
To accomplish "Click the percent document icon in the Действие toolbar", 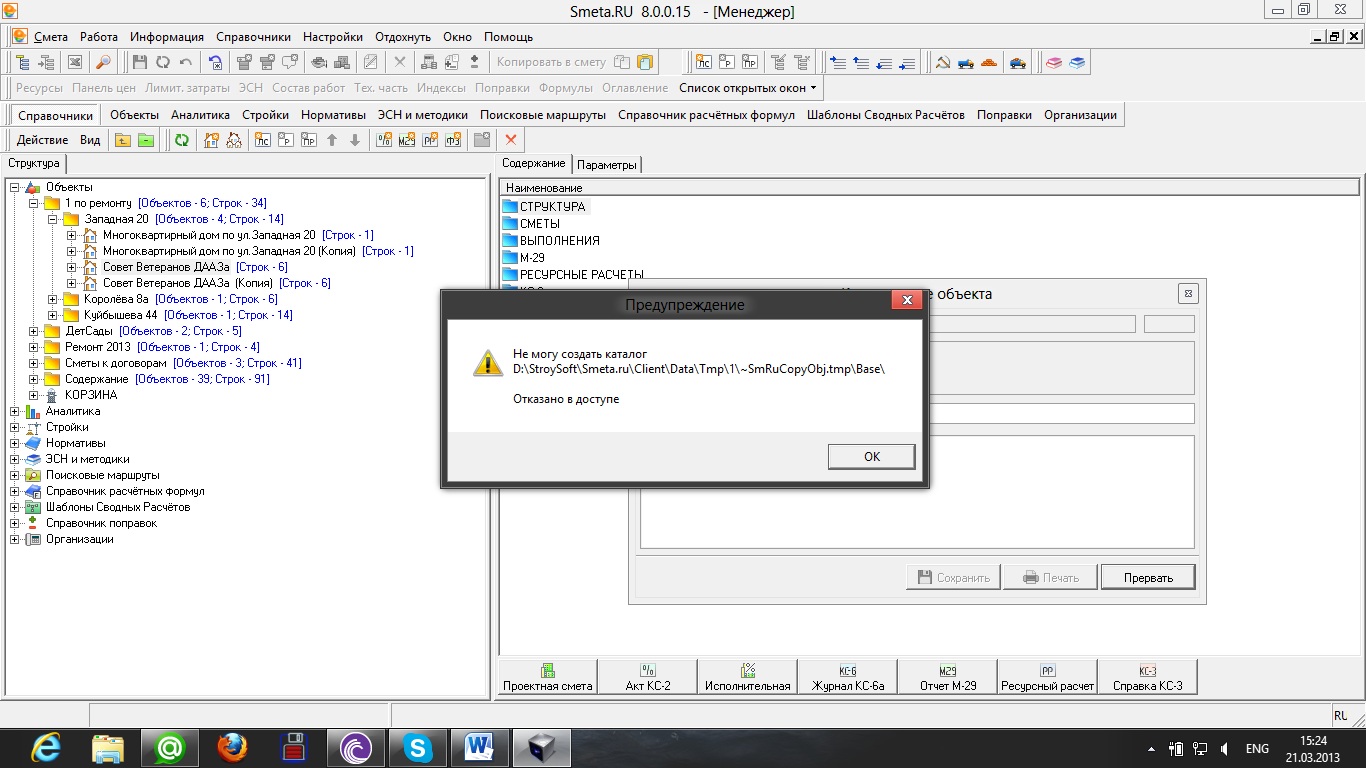I will [x=384, y=141].
